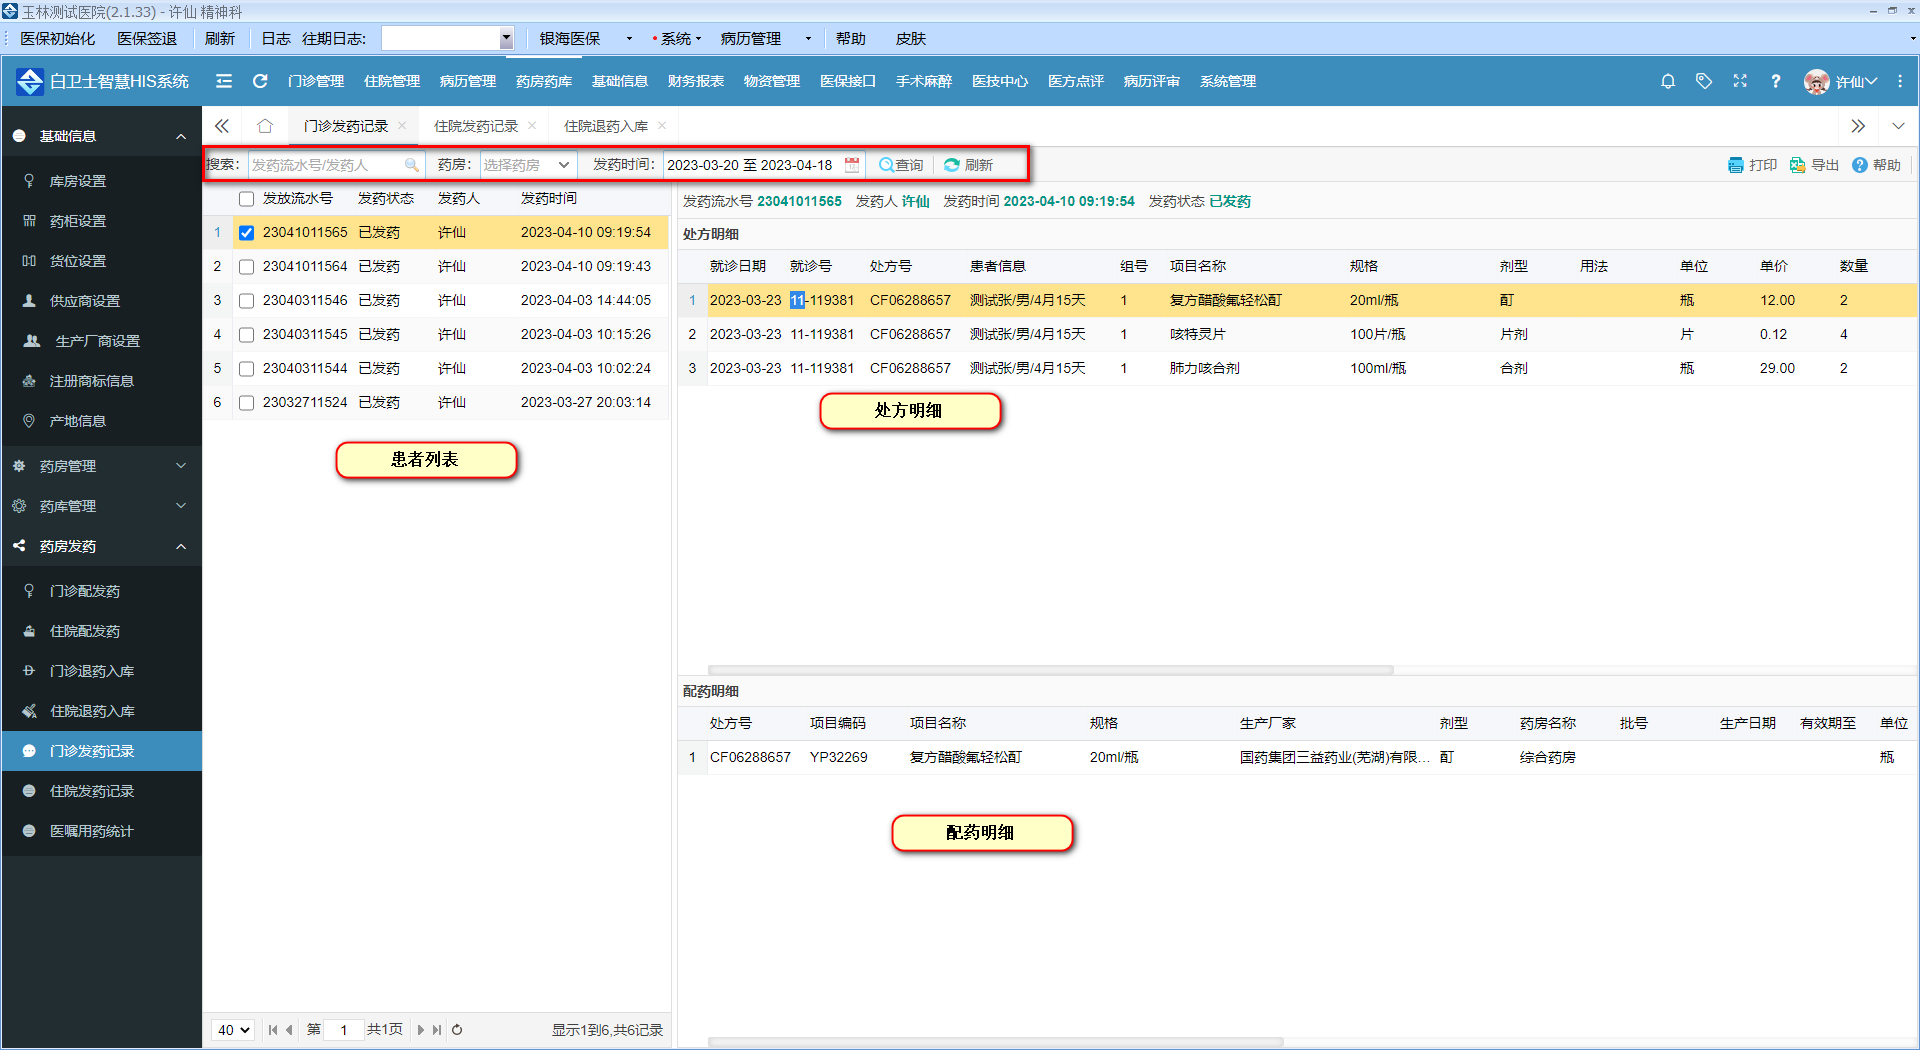Click the magnifier icon in search field
1920x1050 pixels.
pos(411,165)
